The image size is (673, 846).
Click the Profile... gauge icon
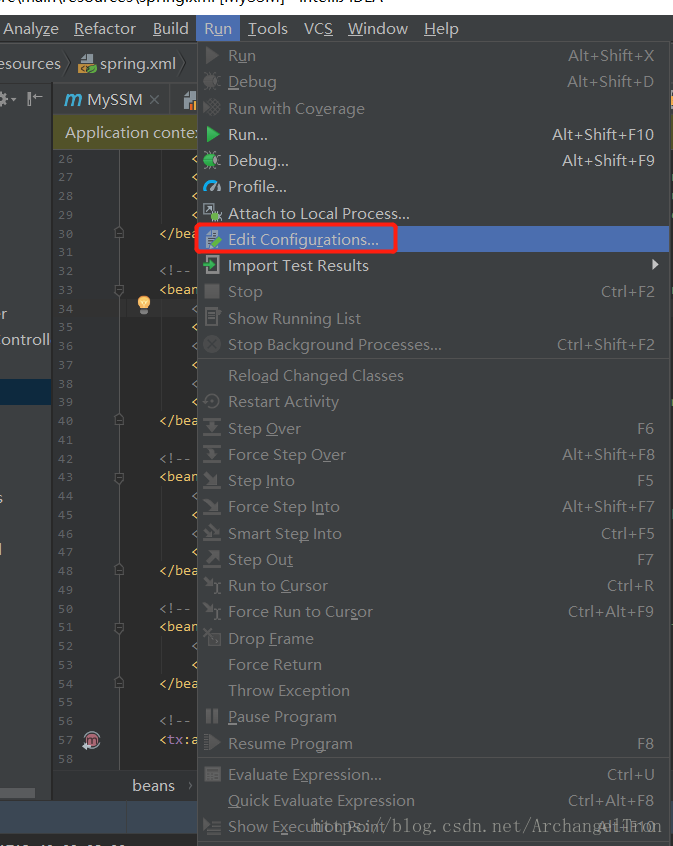(212, 187)
